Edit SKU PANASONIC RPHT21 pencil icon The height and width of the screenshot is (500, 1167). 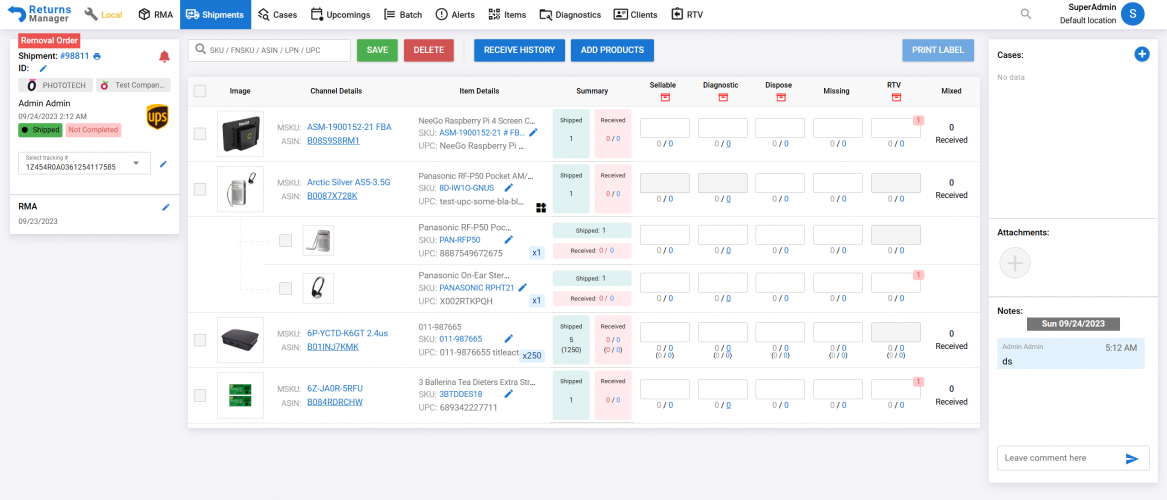pos(522,287)
